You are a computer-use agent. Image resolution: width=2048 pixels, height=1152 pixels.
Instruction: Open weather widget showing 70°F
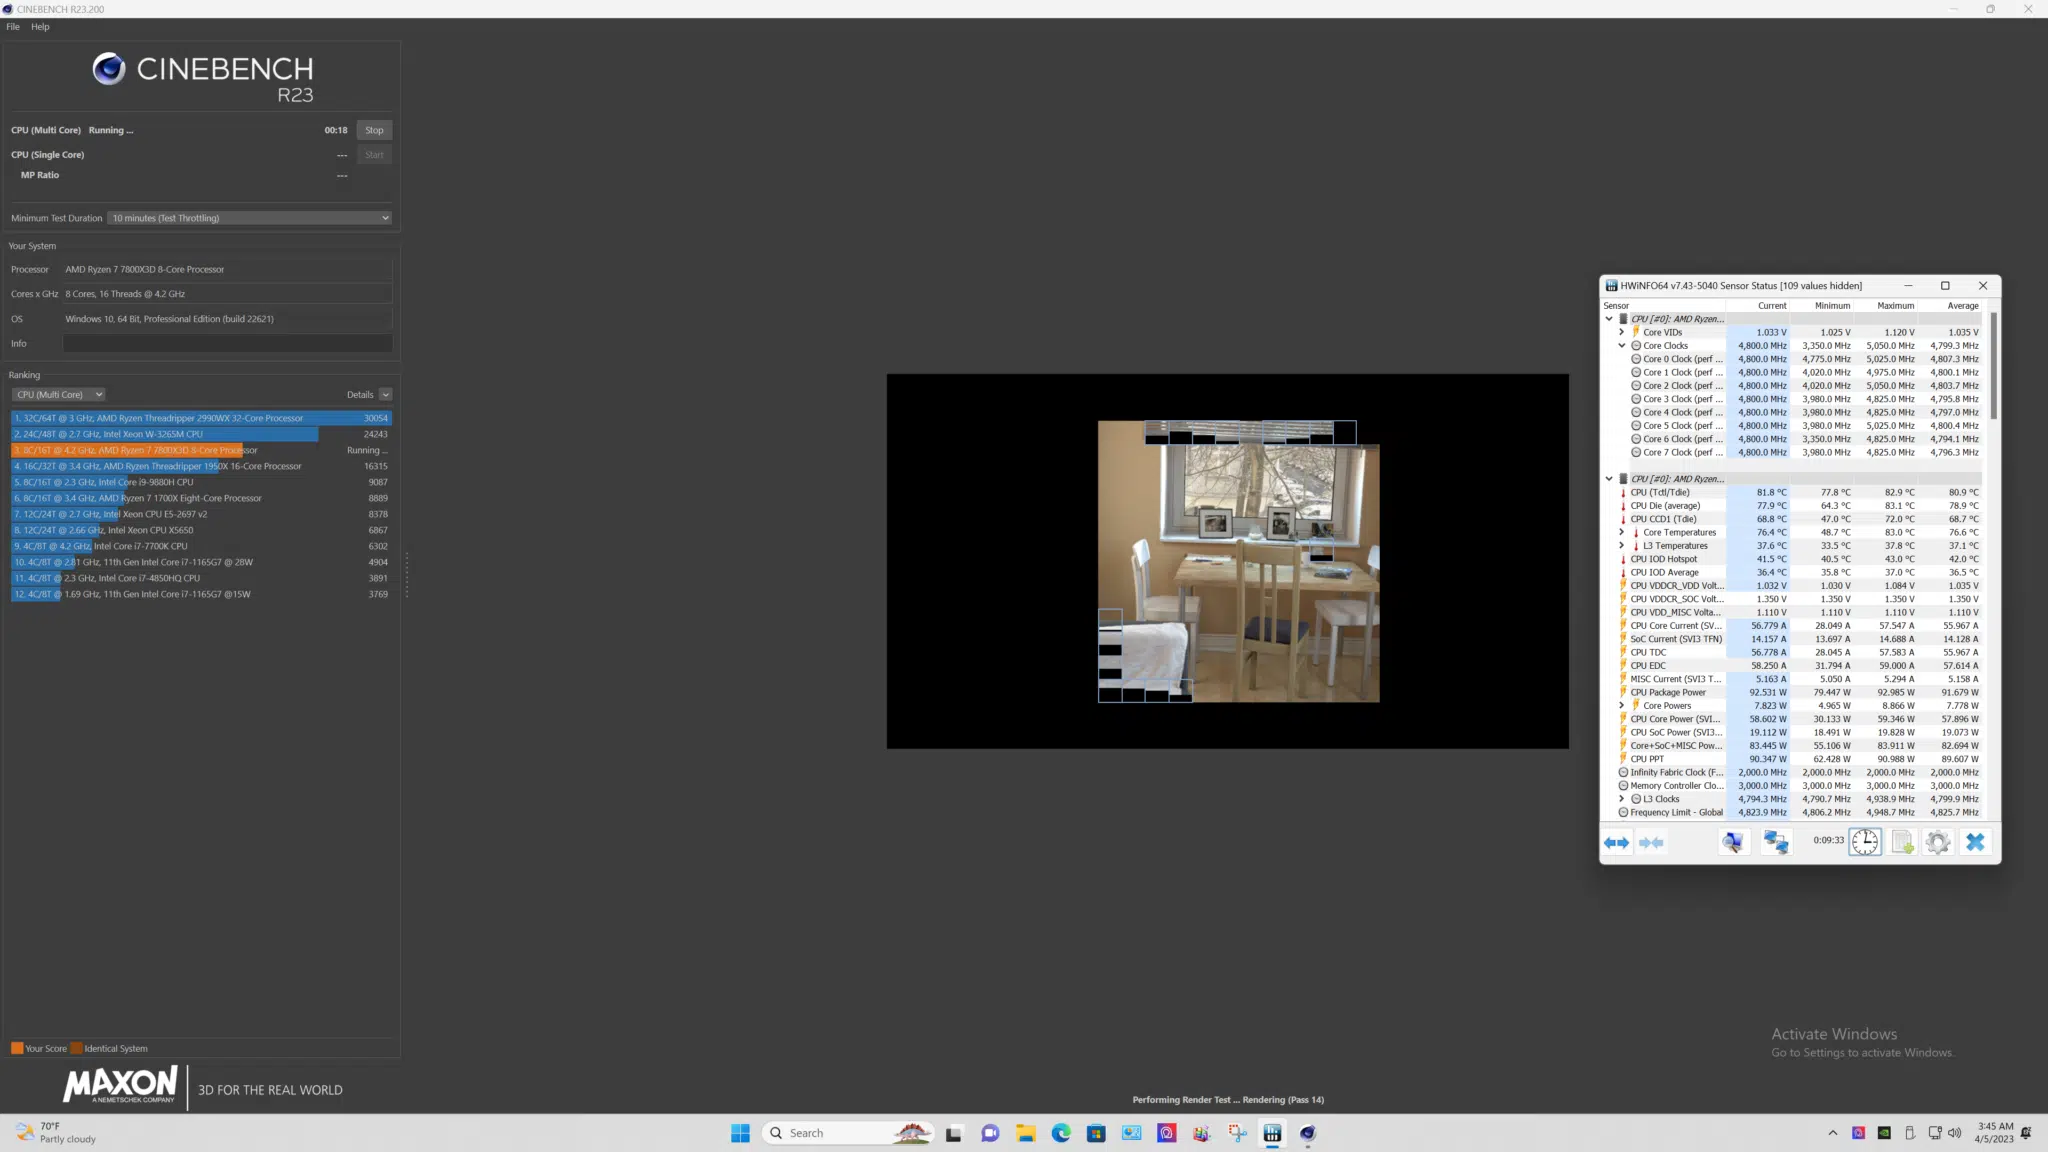click(x=56, y=1133)
